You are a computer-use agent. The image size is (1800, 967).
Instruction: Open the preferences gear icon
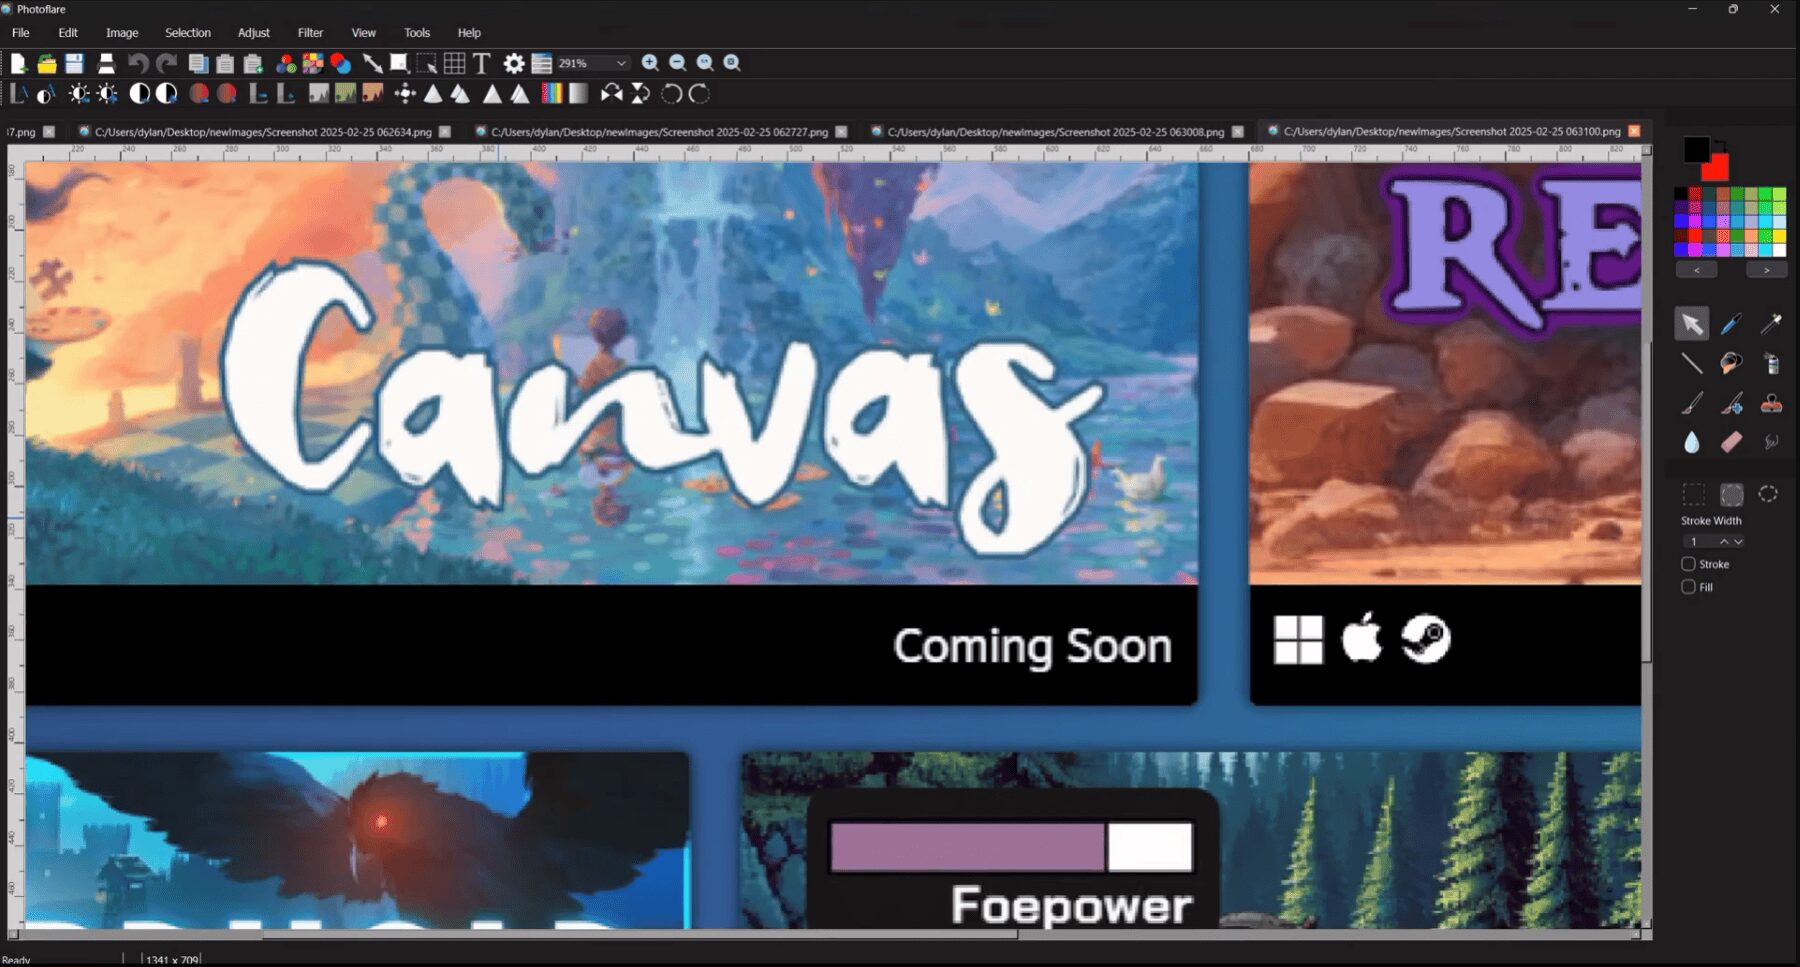514,63
